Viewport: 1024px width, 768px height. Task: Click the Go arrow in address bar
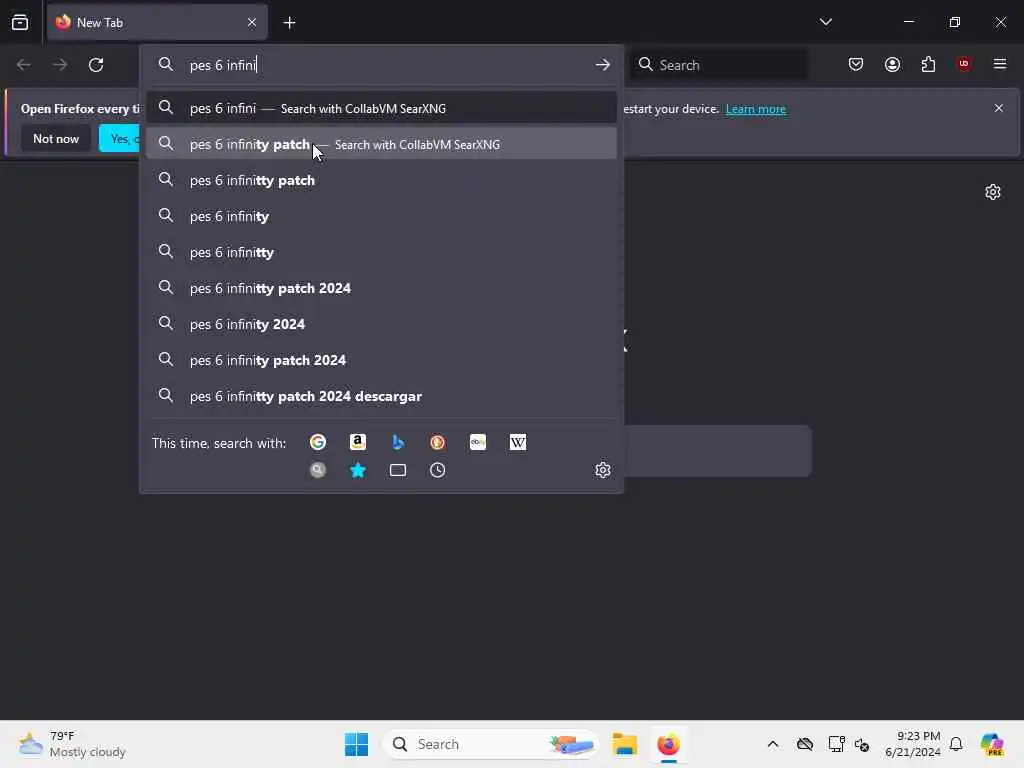[603, 65]
